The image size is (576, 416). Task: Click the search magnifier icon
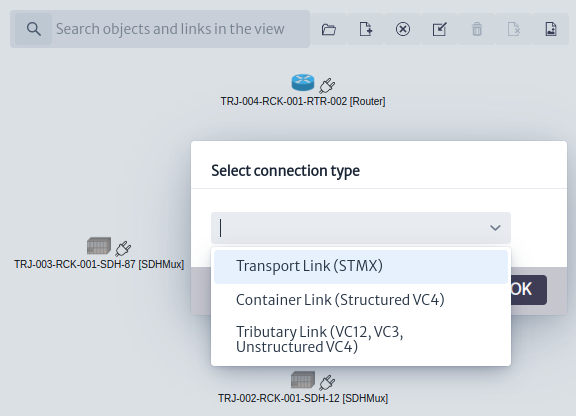33,29
